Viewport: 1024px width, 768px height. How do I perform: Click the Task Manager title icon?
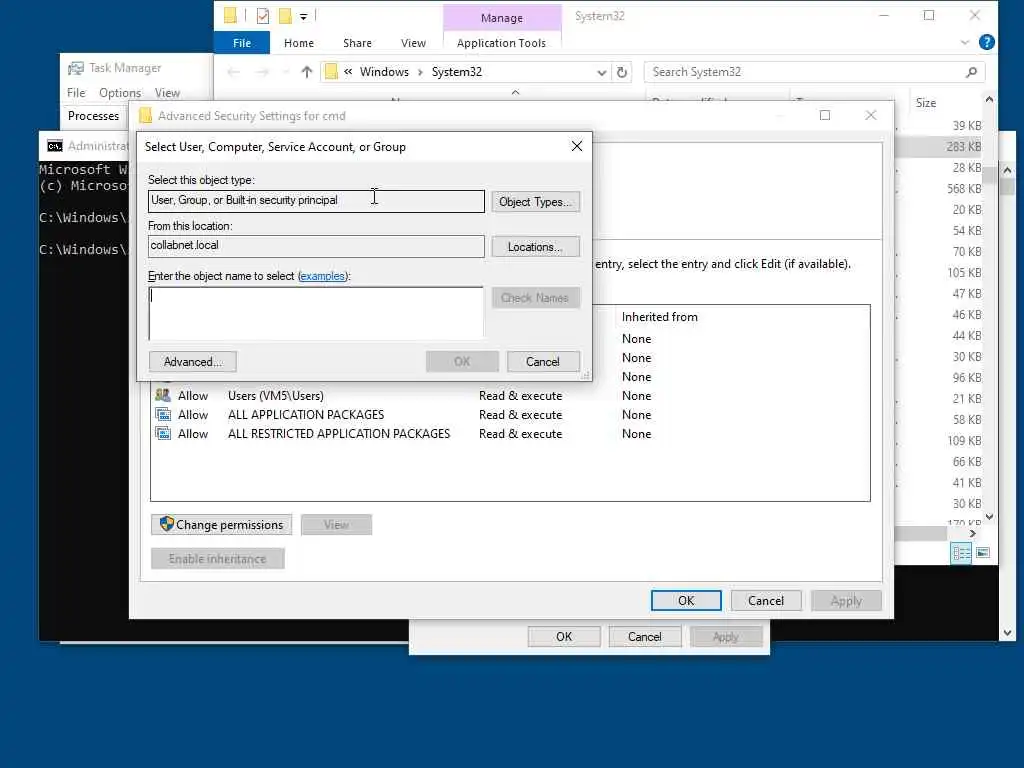(76, 68)
